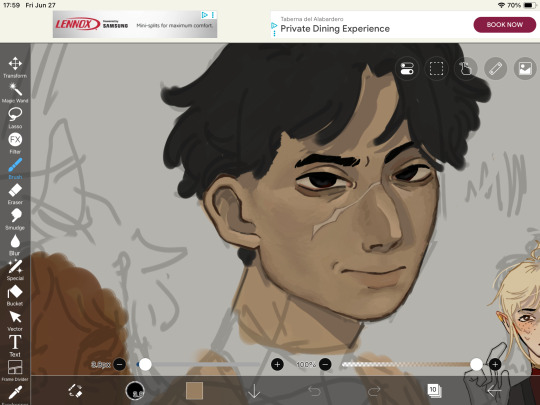Image resolution: width=540 pixels, height=405 pixels.
Task: Tap the down arrow to hide toolbar
Action: click(254, 391)
